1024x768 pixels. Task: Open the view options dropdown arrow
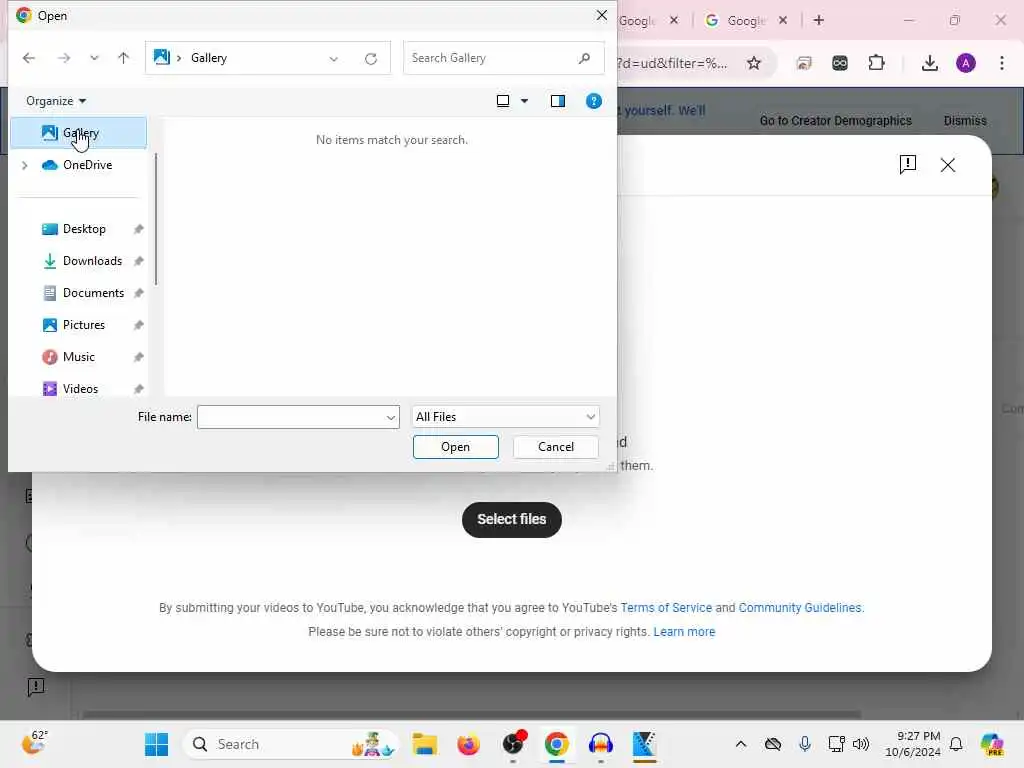[524, 101]
